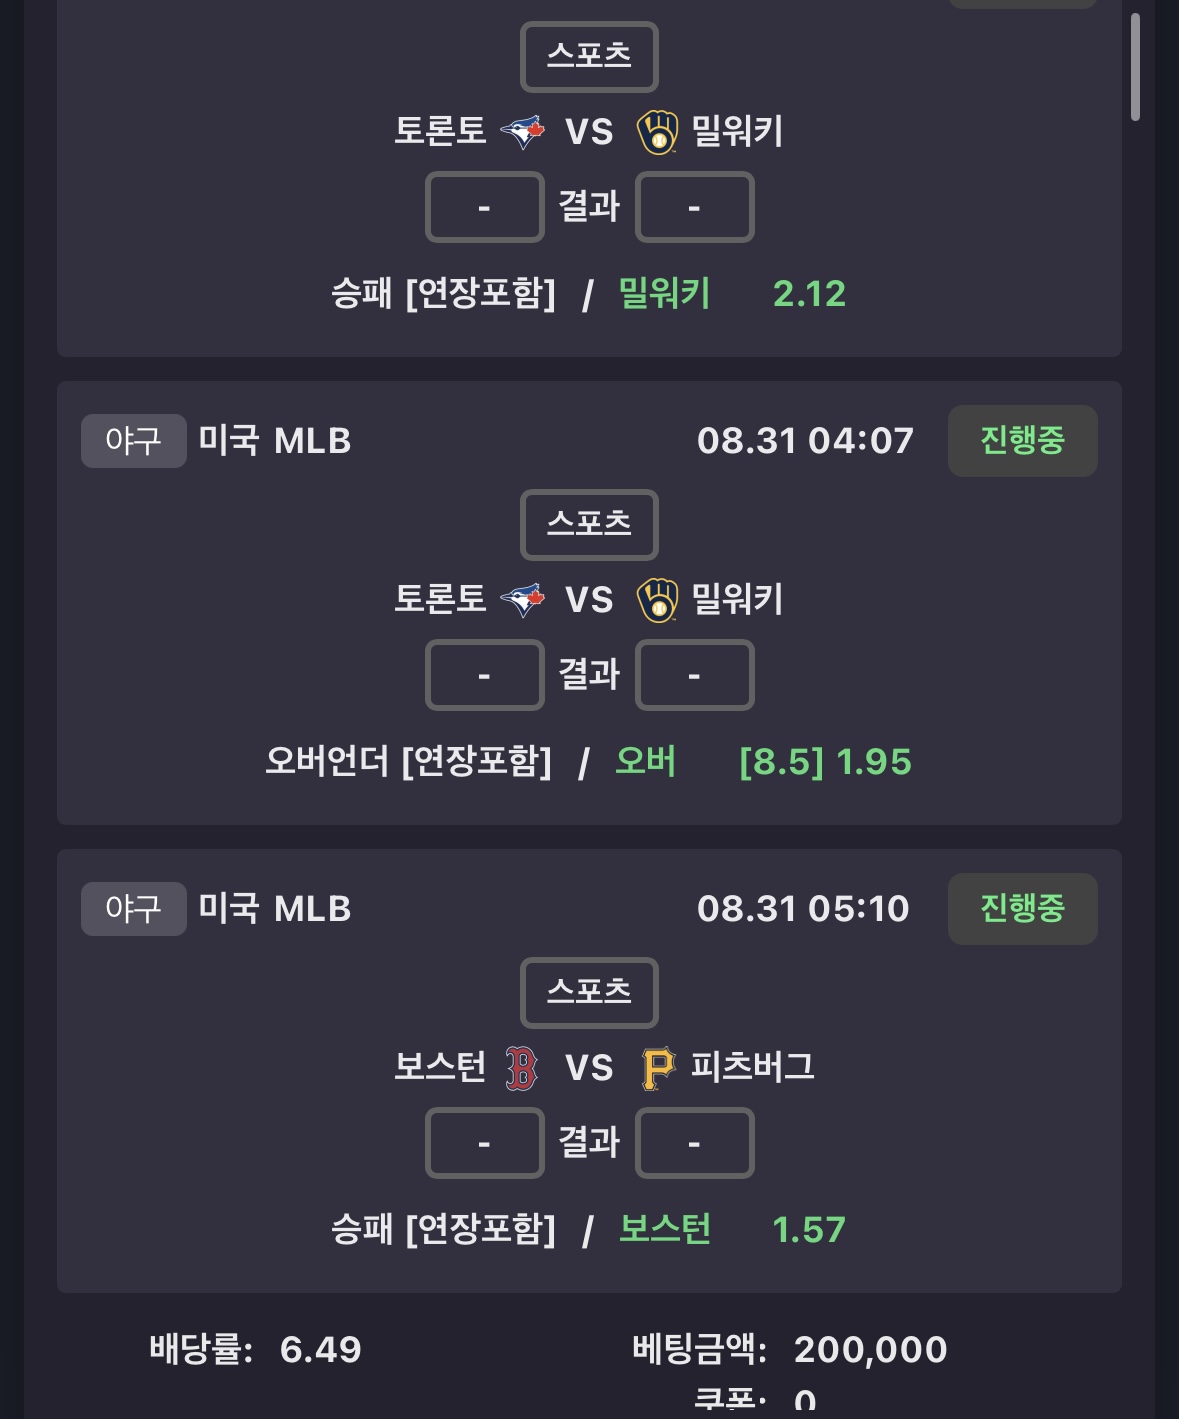The width and height of the screenshot is (1179, 1419).
Task: Click the 스포츠 label in the top card
Action: coord(589,57)
